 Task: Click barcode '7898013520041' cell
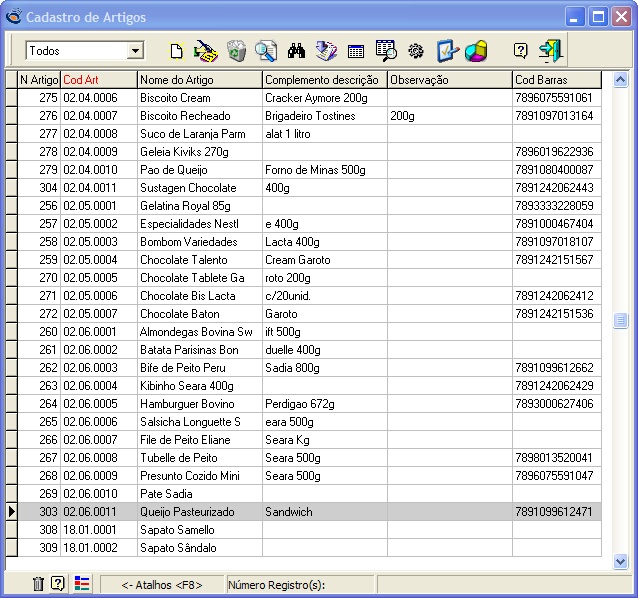point(557,458)
